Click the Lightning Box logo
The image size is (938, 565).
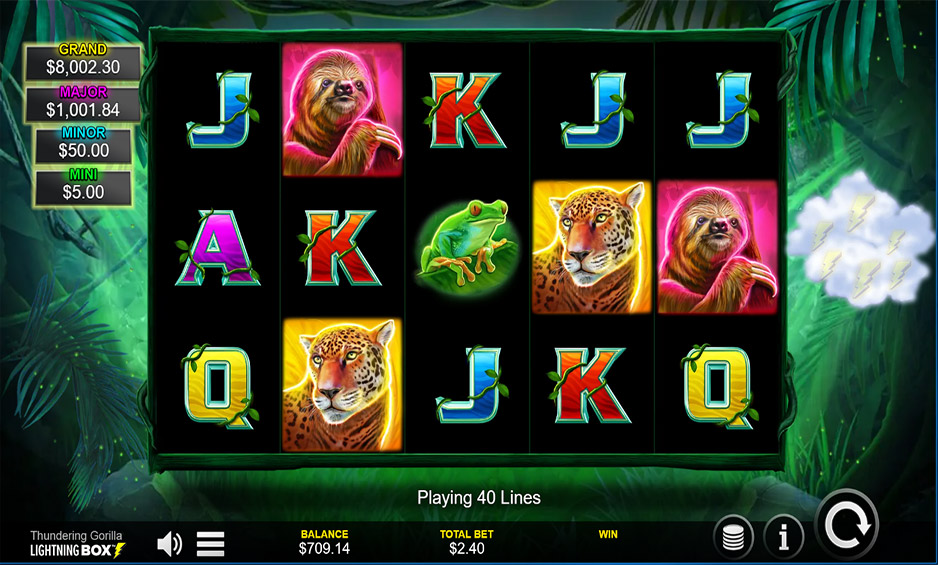[78, 549]
